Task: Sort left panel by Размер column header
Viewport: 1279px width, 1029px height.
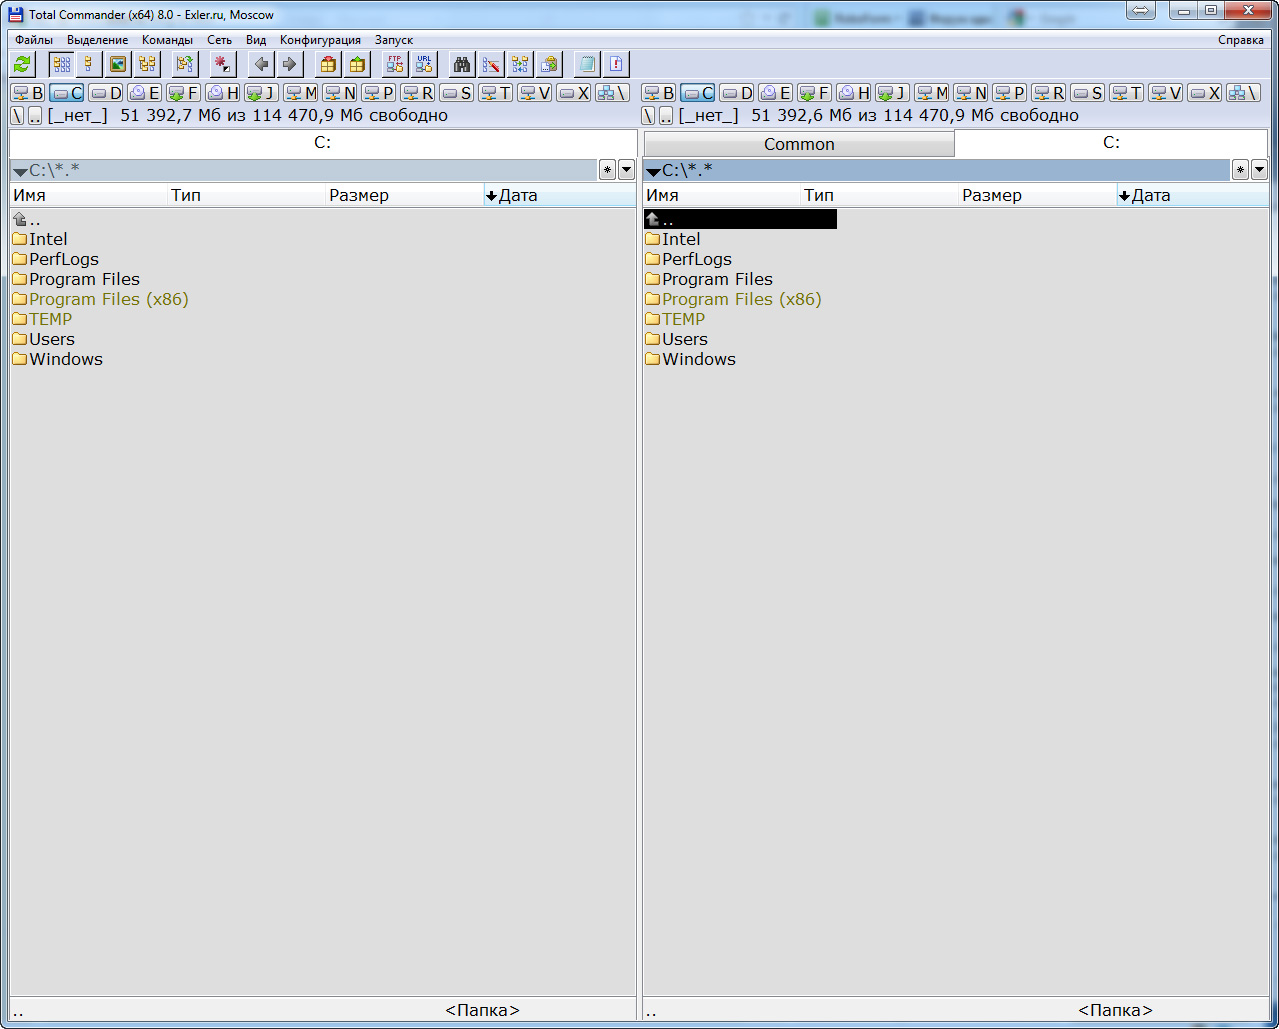Action: [359, 195]
